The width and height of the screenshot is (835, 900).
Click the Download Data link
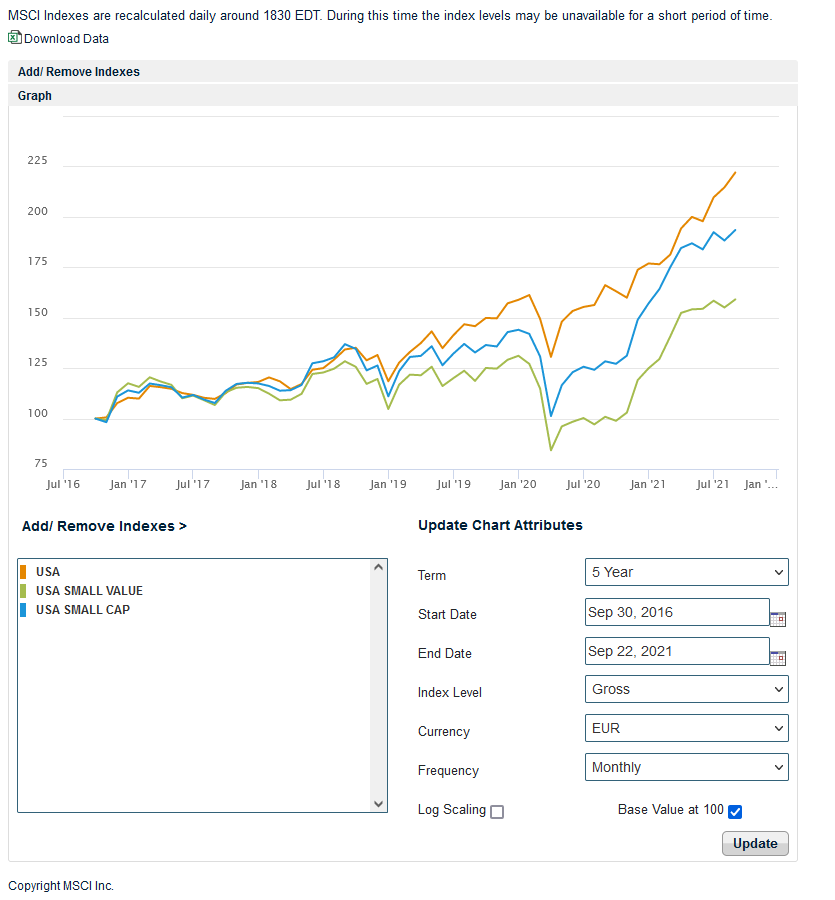click(x=66, y=39)
